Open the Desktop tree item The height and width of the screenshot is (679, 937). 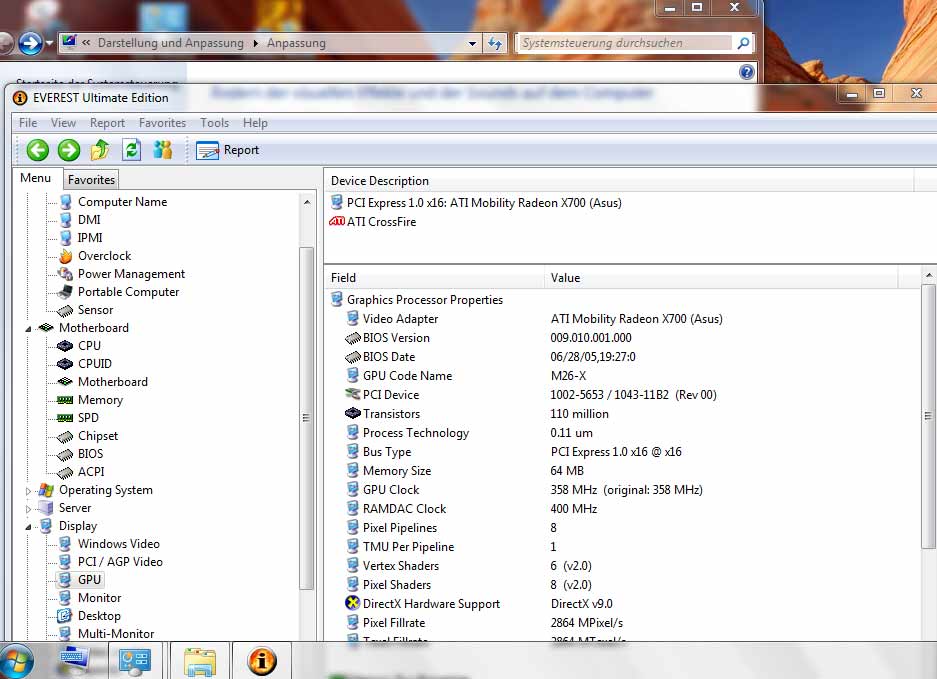(x=99, y=616)
